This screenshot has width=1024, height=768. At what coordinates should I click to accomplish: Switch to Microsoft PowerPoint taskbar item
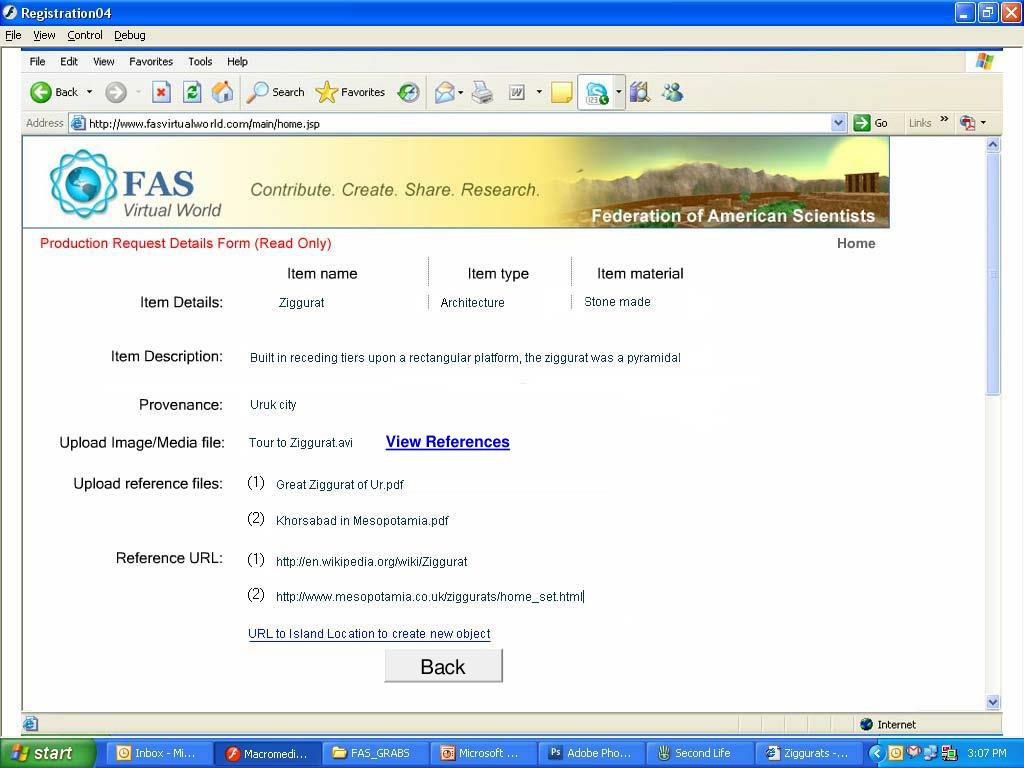pos(483,753)
